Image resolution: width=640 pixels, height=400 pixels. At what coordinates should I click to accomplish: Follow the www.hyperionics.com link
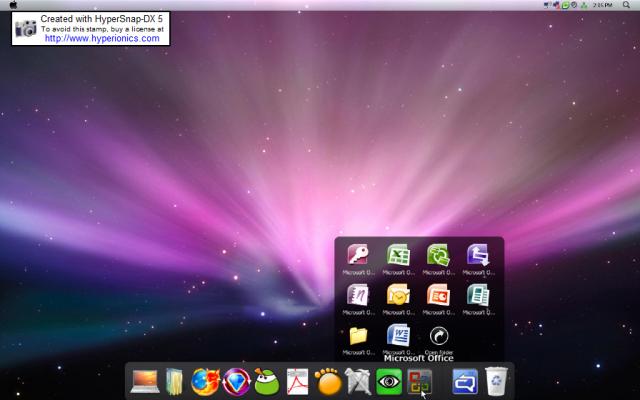[x=102, y=38]
